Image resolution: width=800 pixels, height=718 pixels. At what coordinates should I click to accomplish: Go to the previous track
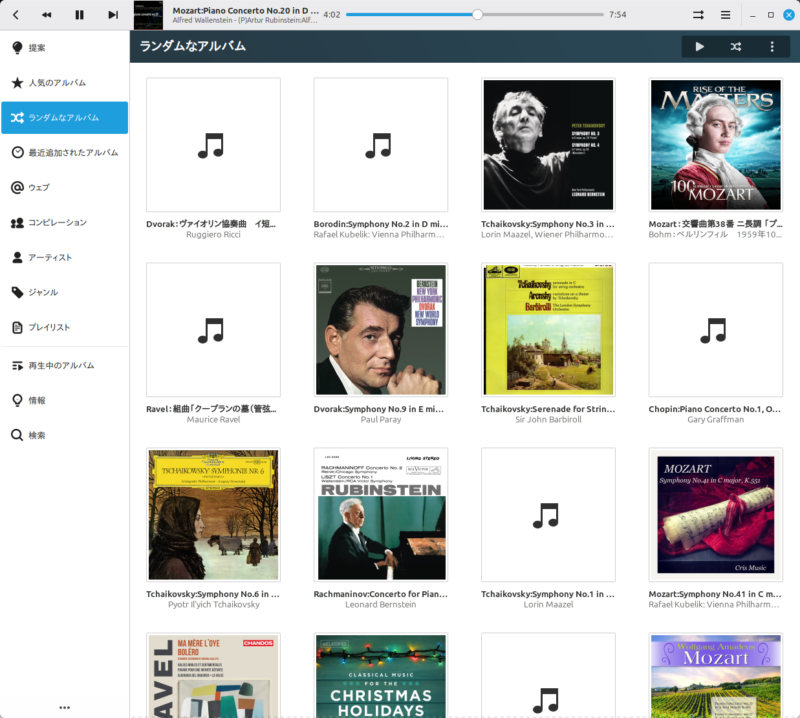click(x=47, y=15)
